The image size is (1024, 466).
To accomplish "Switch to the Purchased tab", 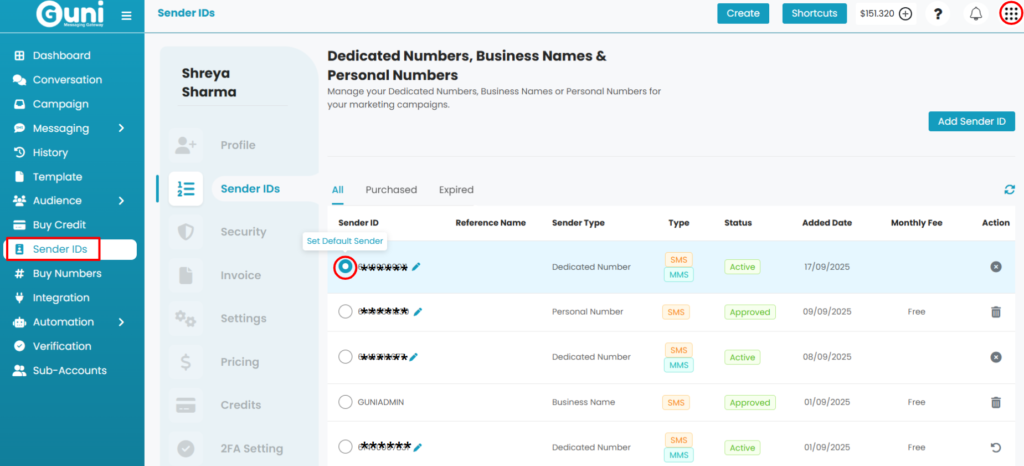I will pyautogui.click(x=391, y=190).
